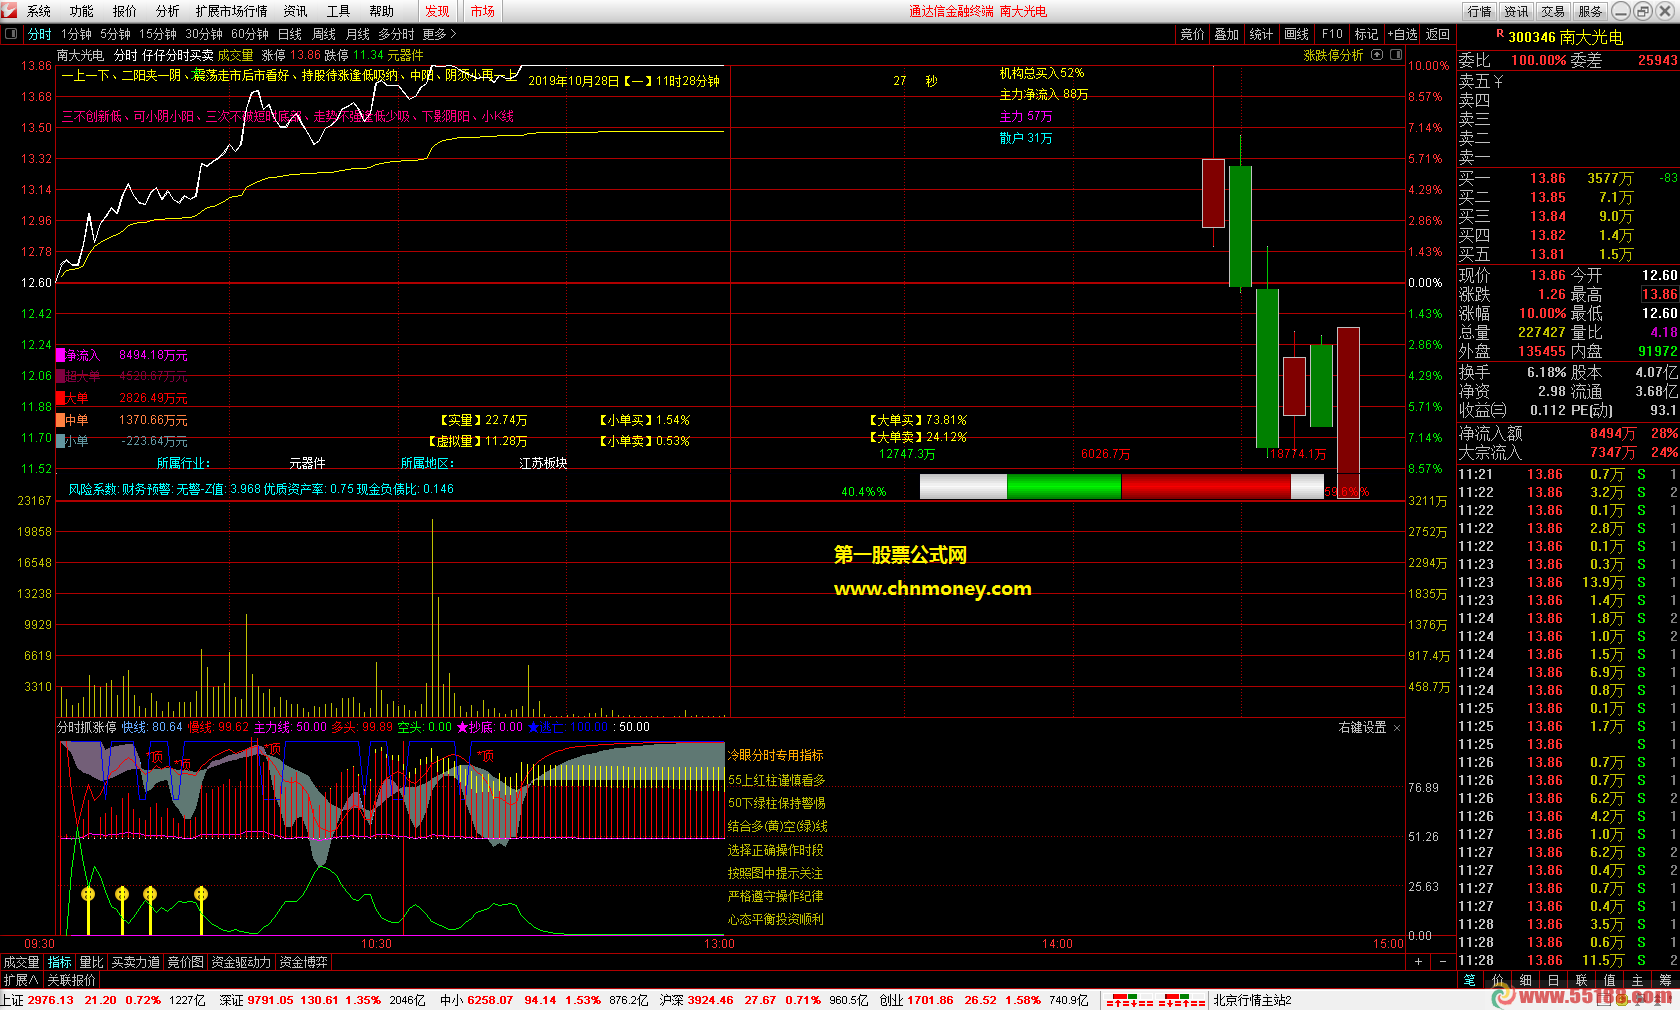Select the 日线 period tab
This screenshot has height=1010, width=1680.
[x=290, y=34]
